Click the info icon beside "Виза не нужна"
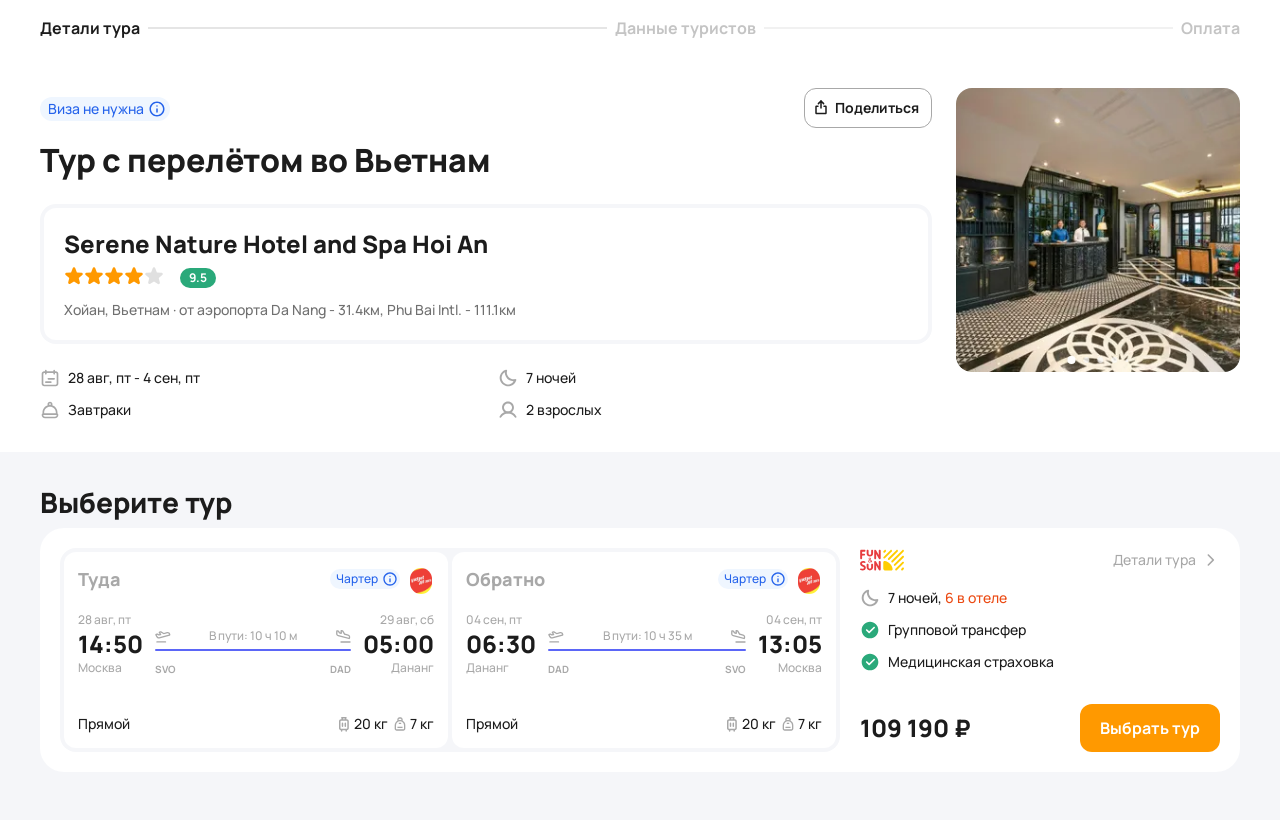The image size is (1280, 820). [x=157, y=109]
